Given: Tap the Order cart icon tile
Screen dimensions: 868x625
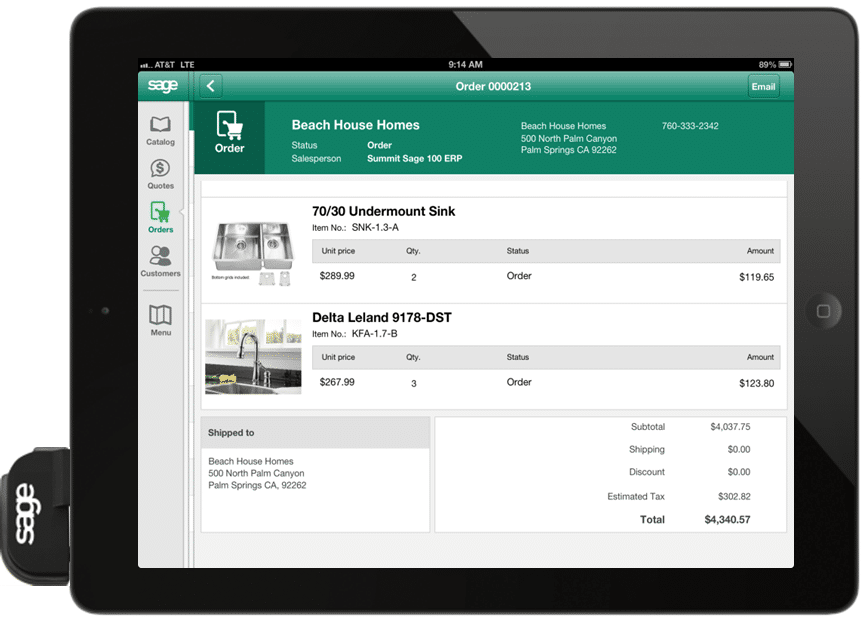Looking at the screenshot, I should (230, 137).
